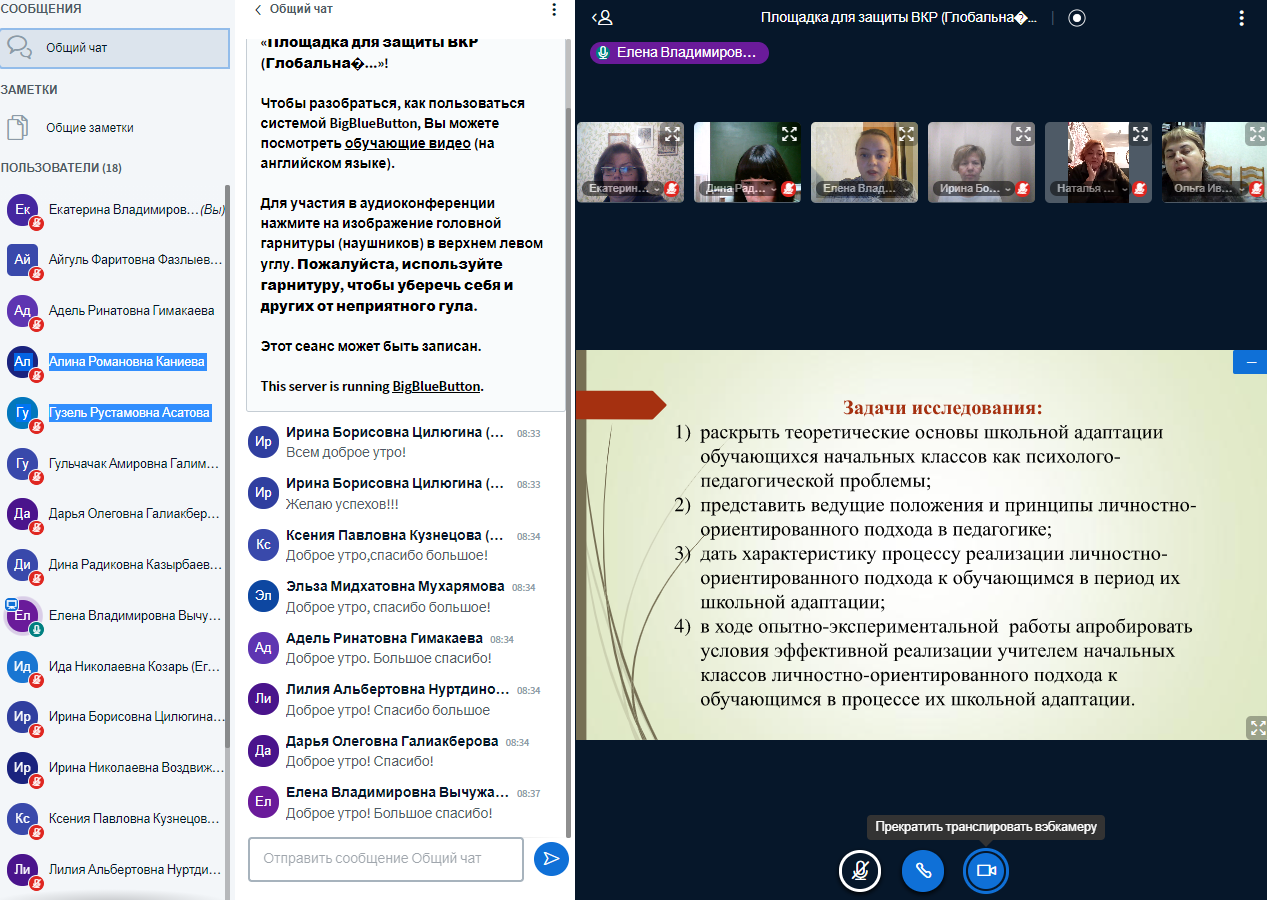Open Общие заметки shared notes
1267x900 pixels.
89,128
